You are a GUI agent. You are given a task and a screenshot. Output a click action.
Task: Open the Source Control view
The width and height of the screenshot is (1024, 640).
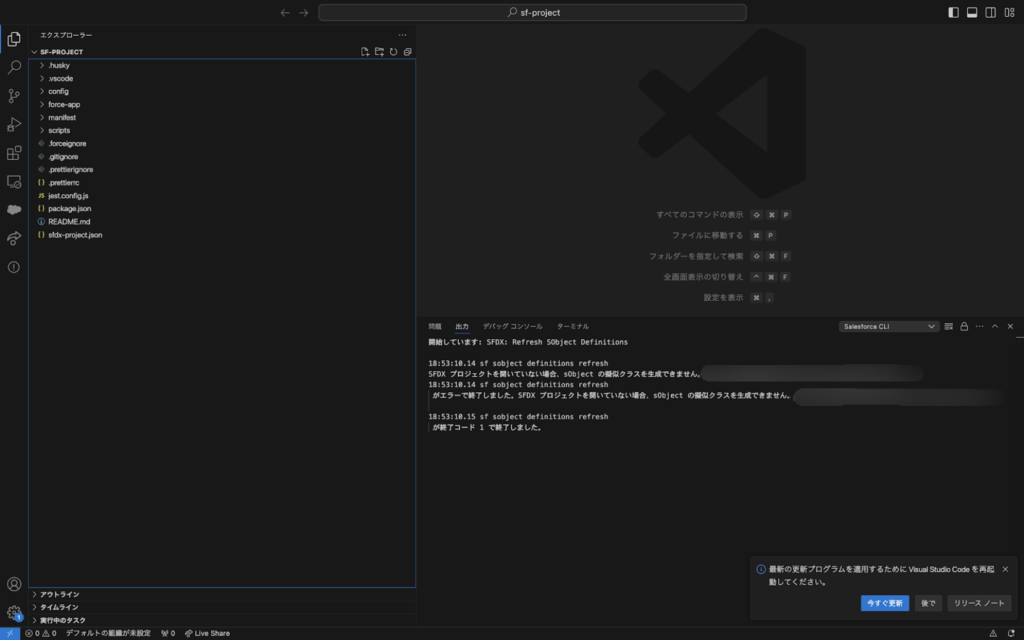point(14,96)
